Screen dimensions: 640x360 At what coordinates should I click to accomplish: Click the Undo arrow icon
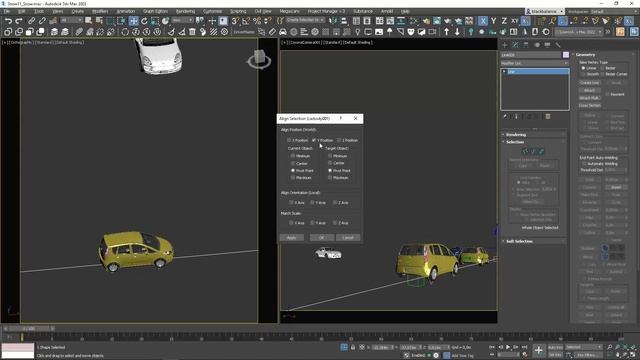tap(8, 21)
